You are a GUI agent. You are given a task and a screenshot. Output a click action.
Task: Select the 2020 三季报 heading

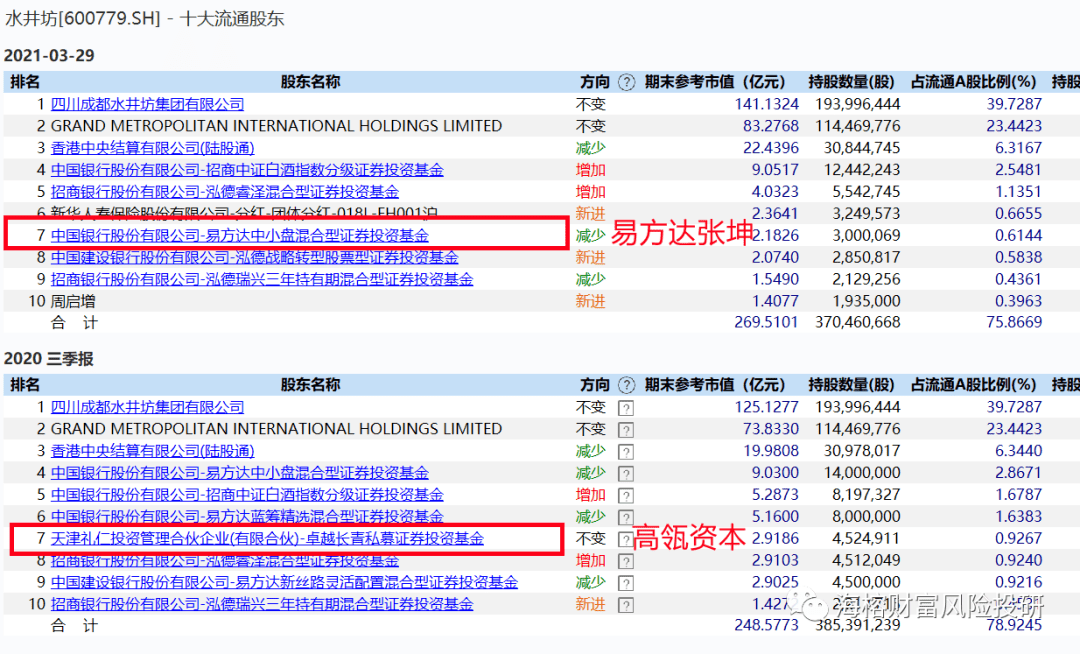coord(48,359)
